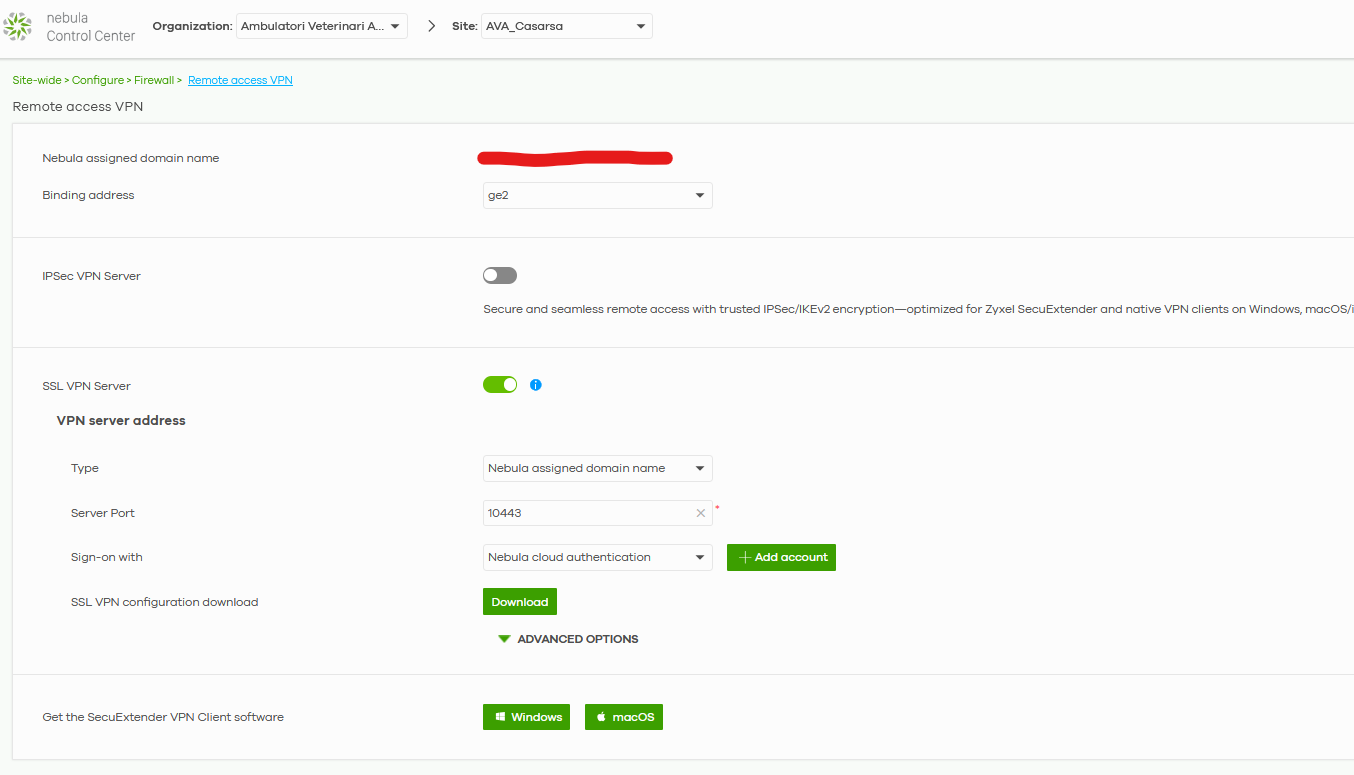The width and height of the screenshot is (1354, 775).
Task: Click the 'SSL VPN Server' label
Action: [x=86, y=386]
